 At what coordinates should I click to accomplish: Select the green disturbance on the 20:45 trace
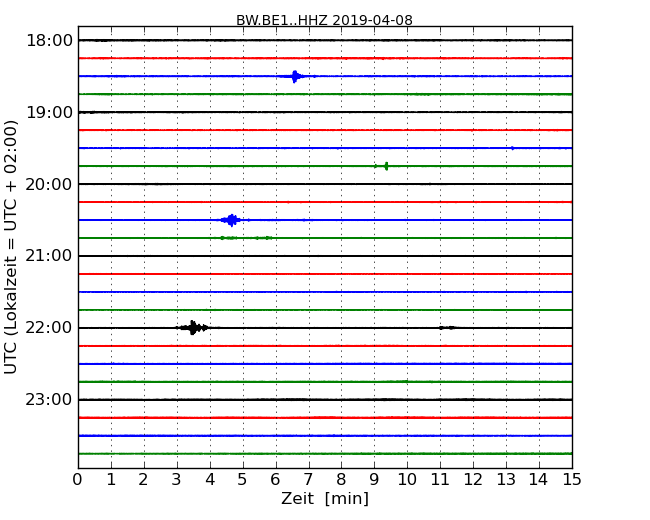coord(247,238)
